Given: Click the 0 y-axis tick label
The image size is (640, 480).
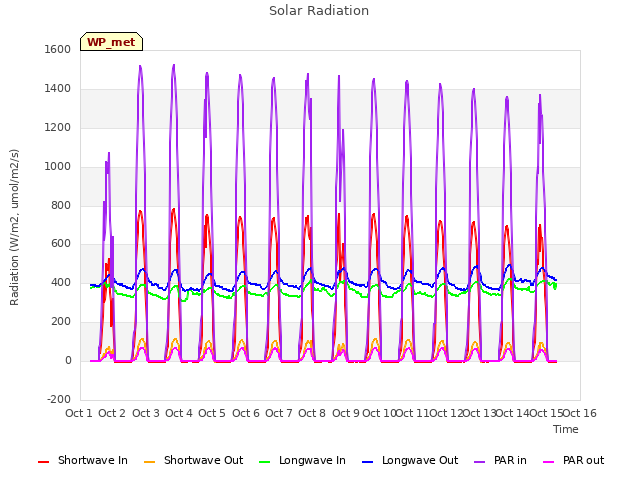Looking at the screenshot, I should (68, 361).
